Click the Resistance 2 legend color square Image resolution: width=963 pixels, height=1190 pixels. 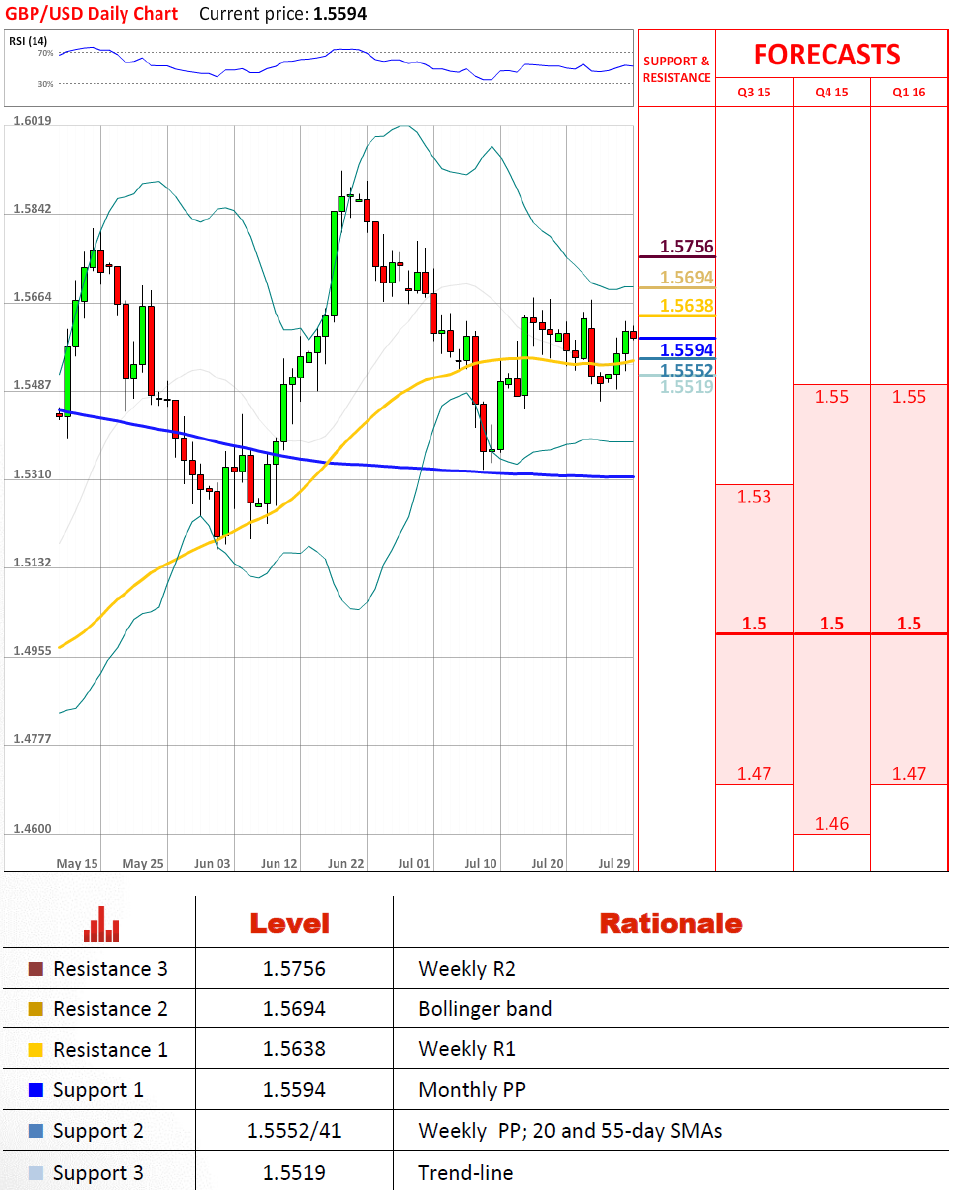tap(36, 1010)
